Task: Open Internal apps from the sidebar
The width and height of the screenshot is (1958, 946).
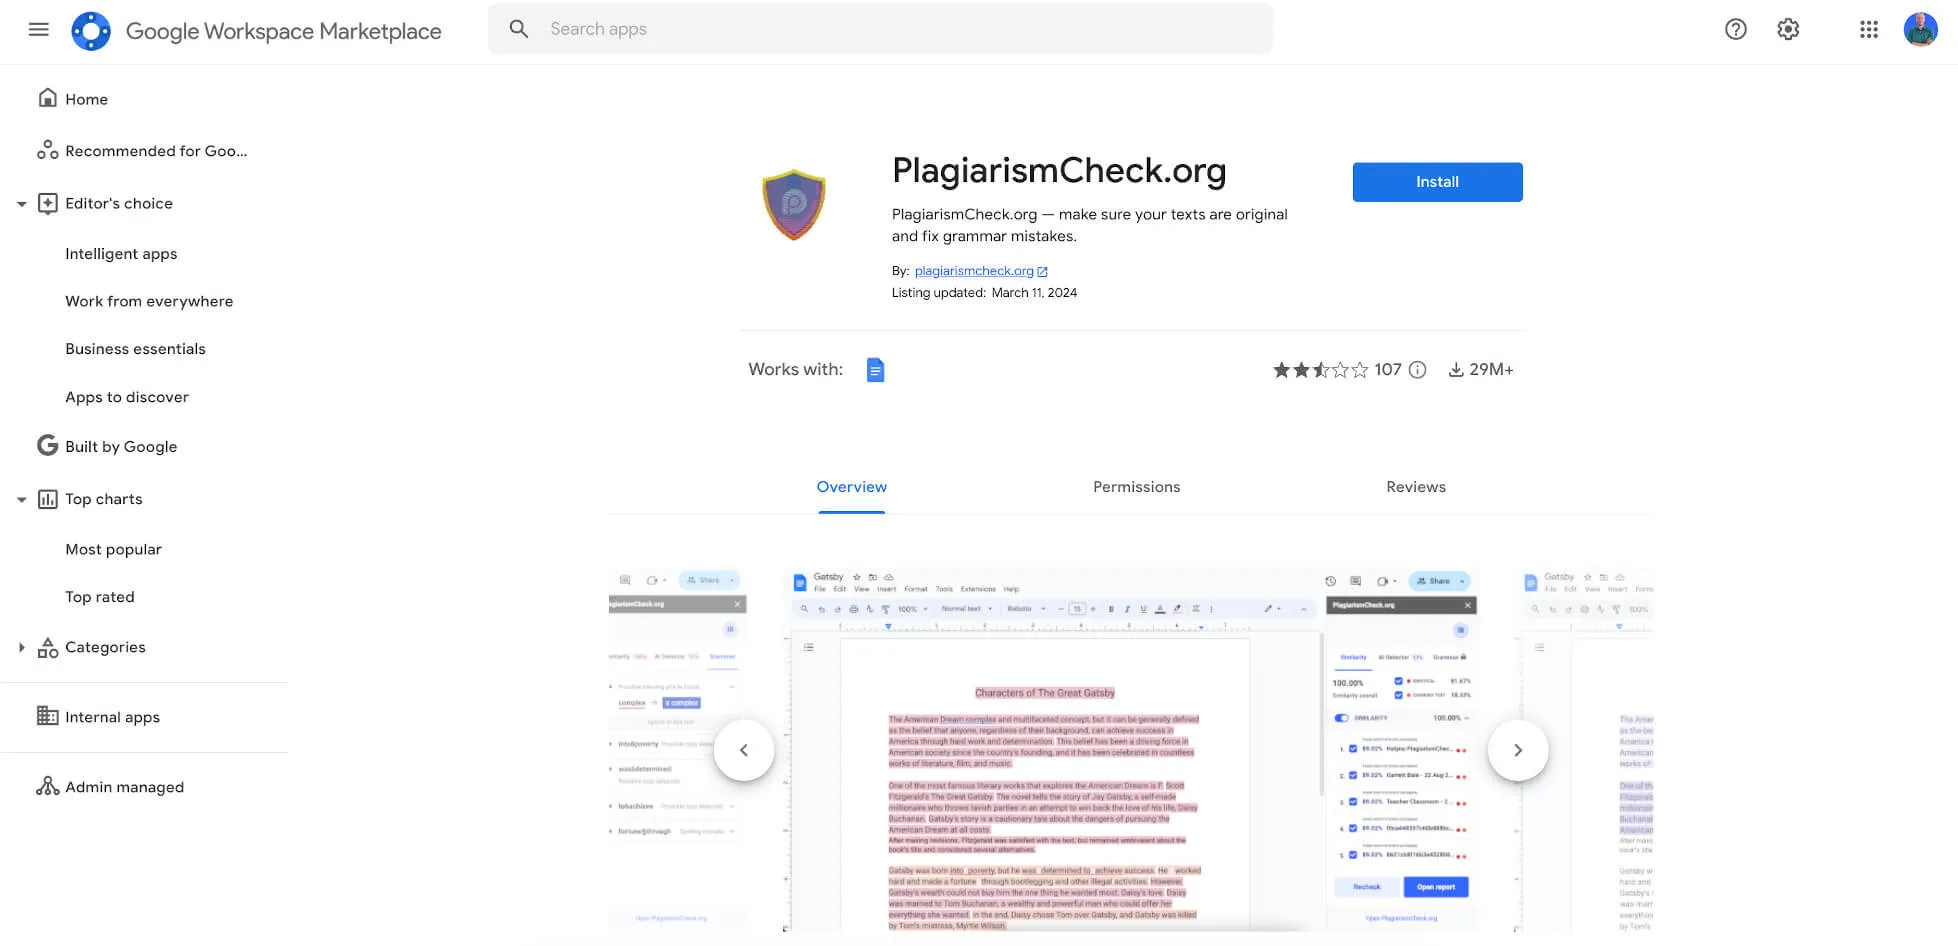Action: click(112, 717)
